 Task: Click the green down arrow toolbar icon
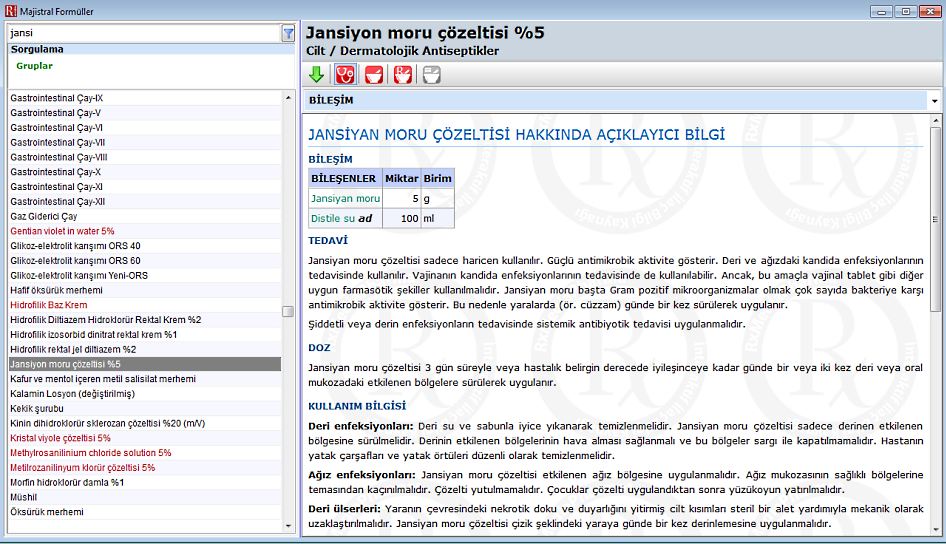coord(316,75)
